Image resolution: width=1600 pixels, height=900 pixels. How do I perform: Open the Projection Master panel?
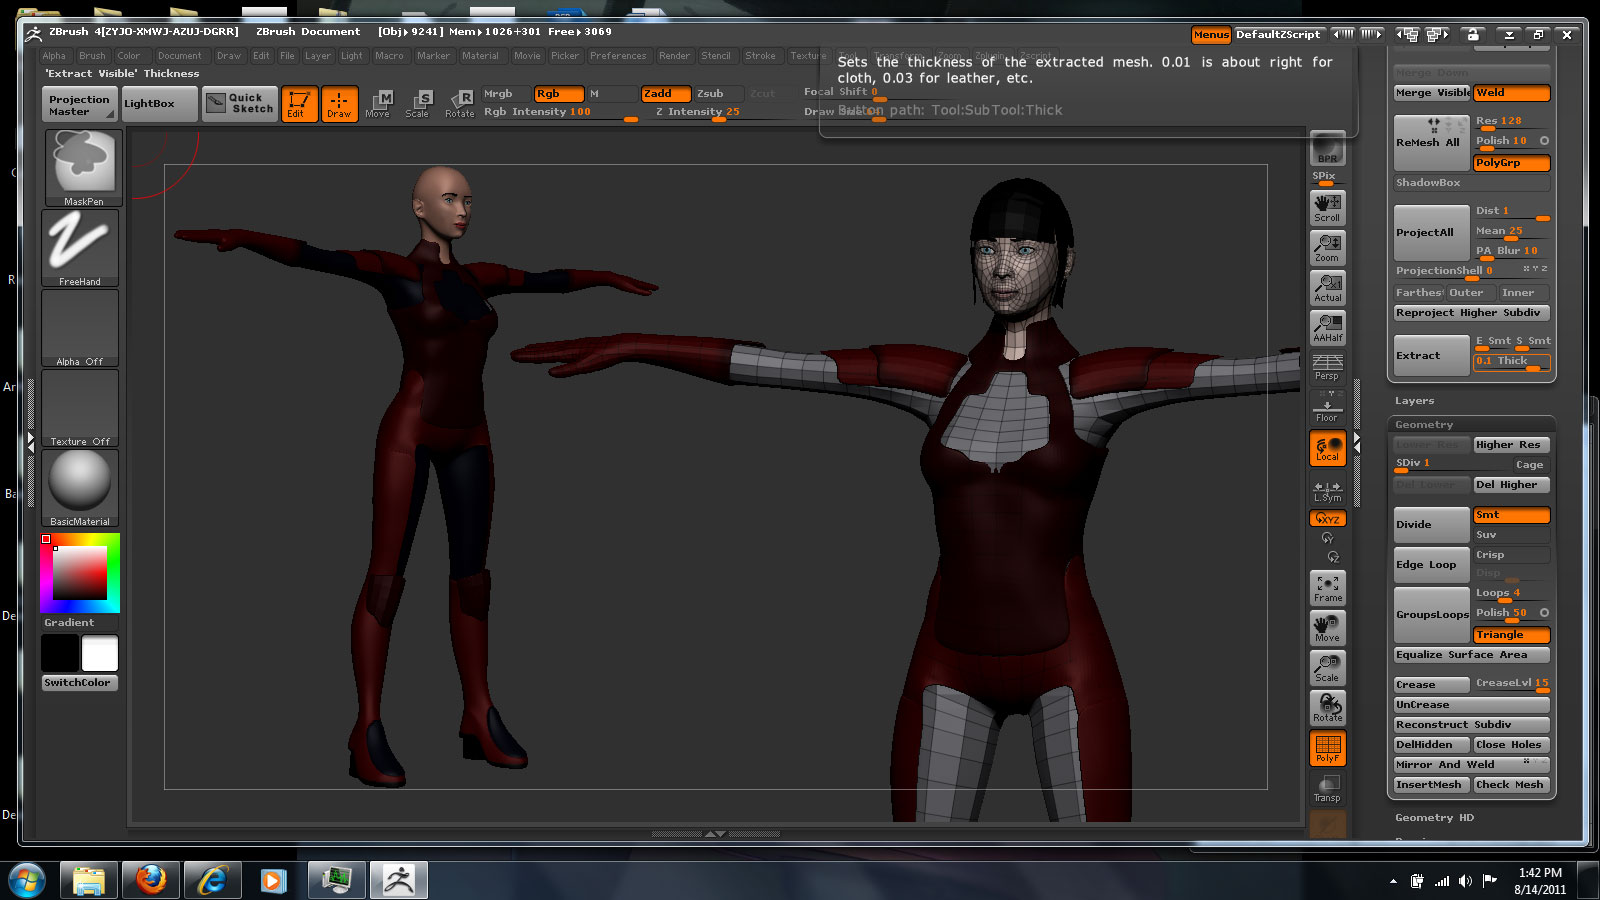(x=79, y=105)
